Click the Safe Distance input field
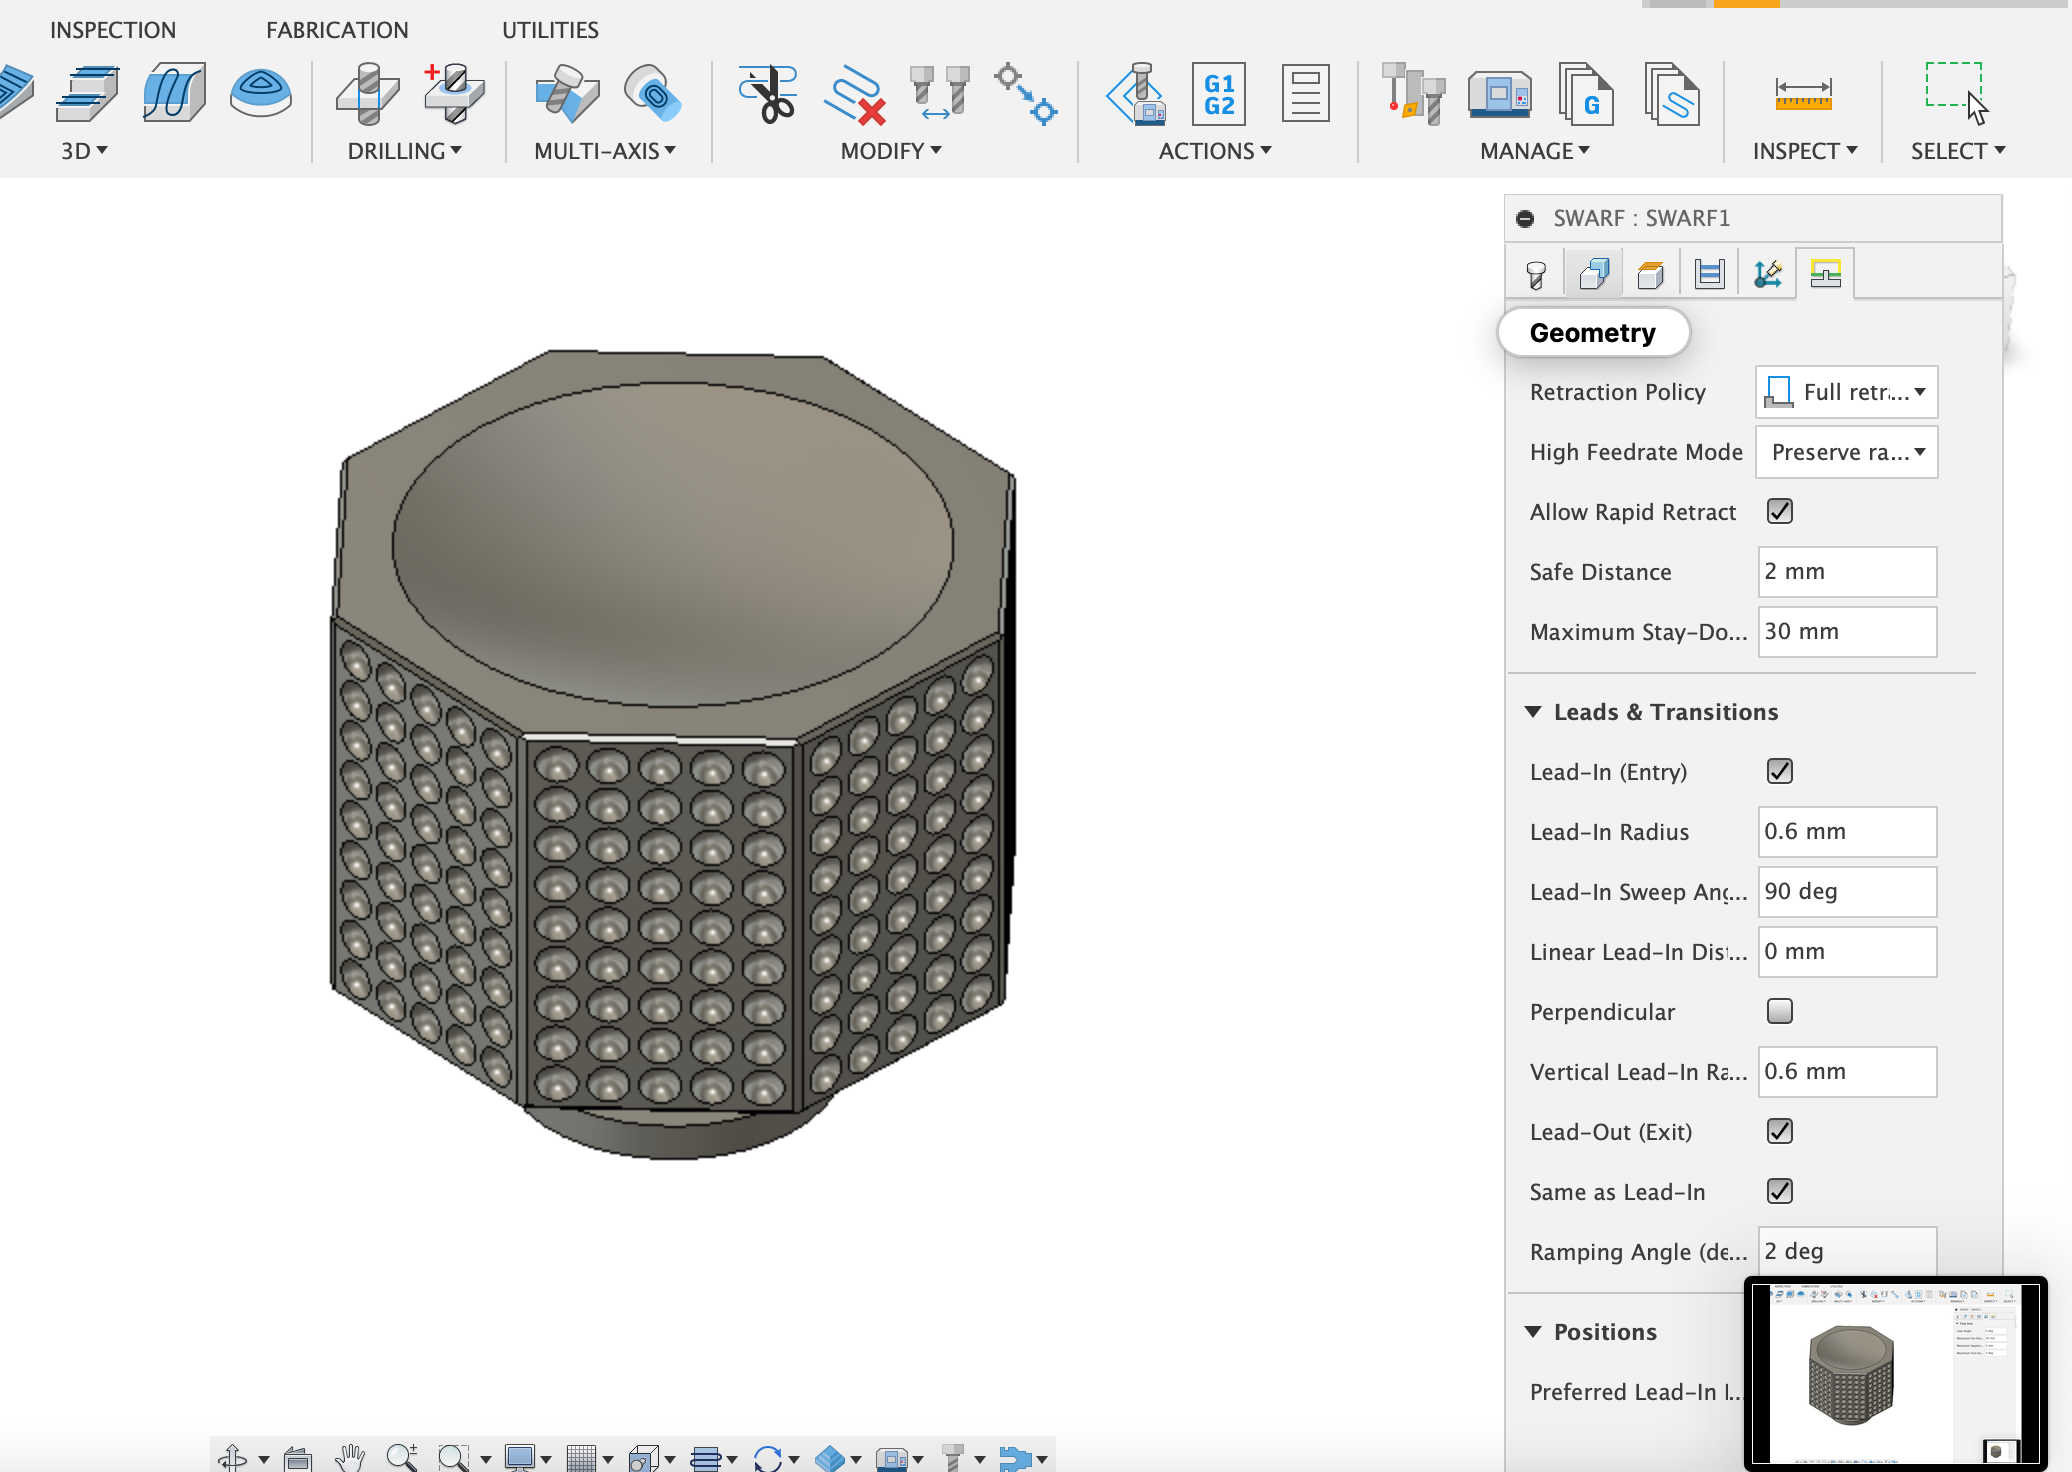Screen dimensions: 2072x1472 (1846, 570)
